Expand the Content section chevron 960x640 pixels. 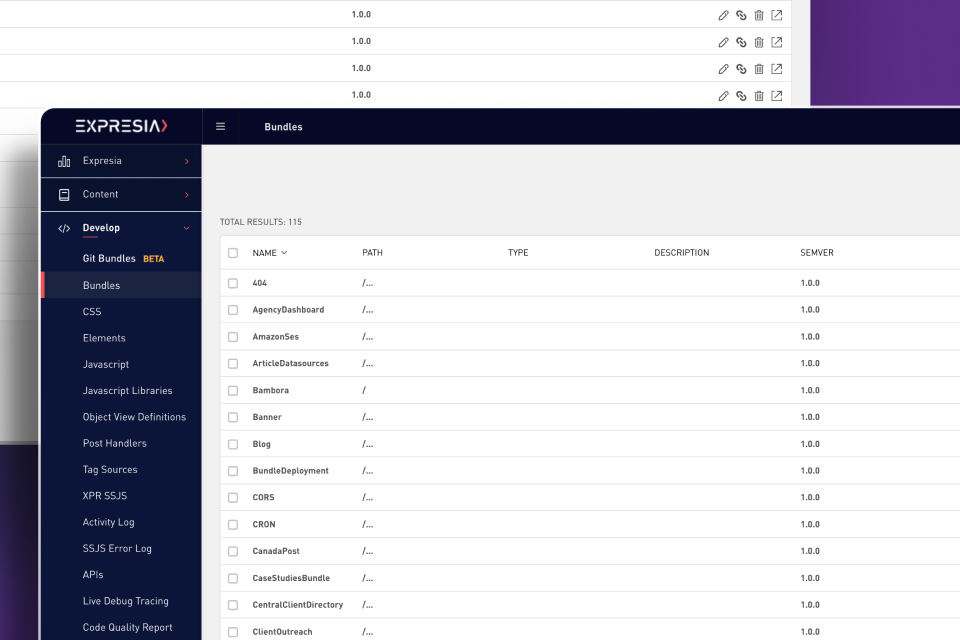187,195
